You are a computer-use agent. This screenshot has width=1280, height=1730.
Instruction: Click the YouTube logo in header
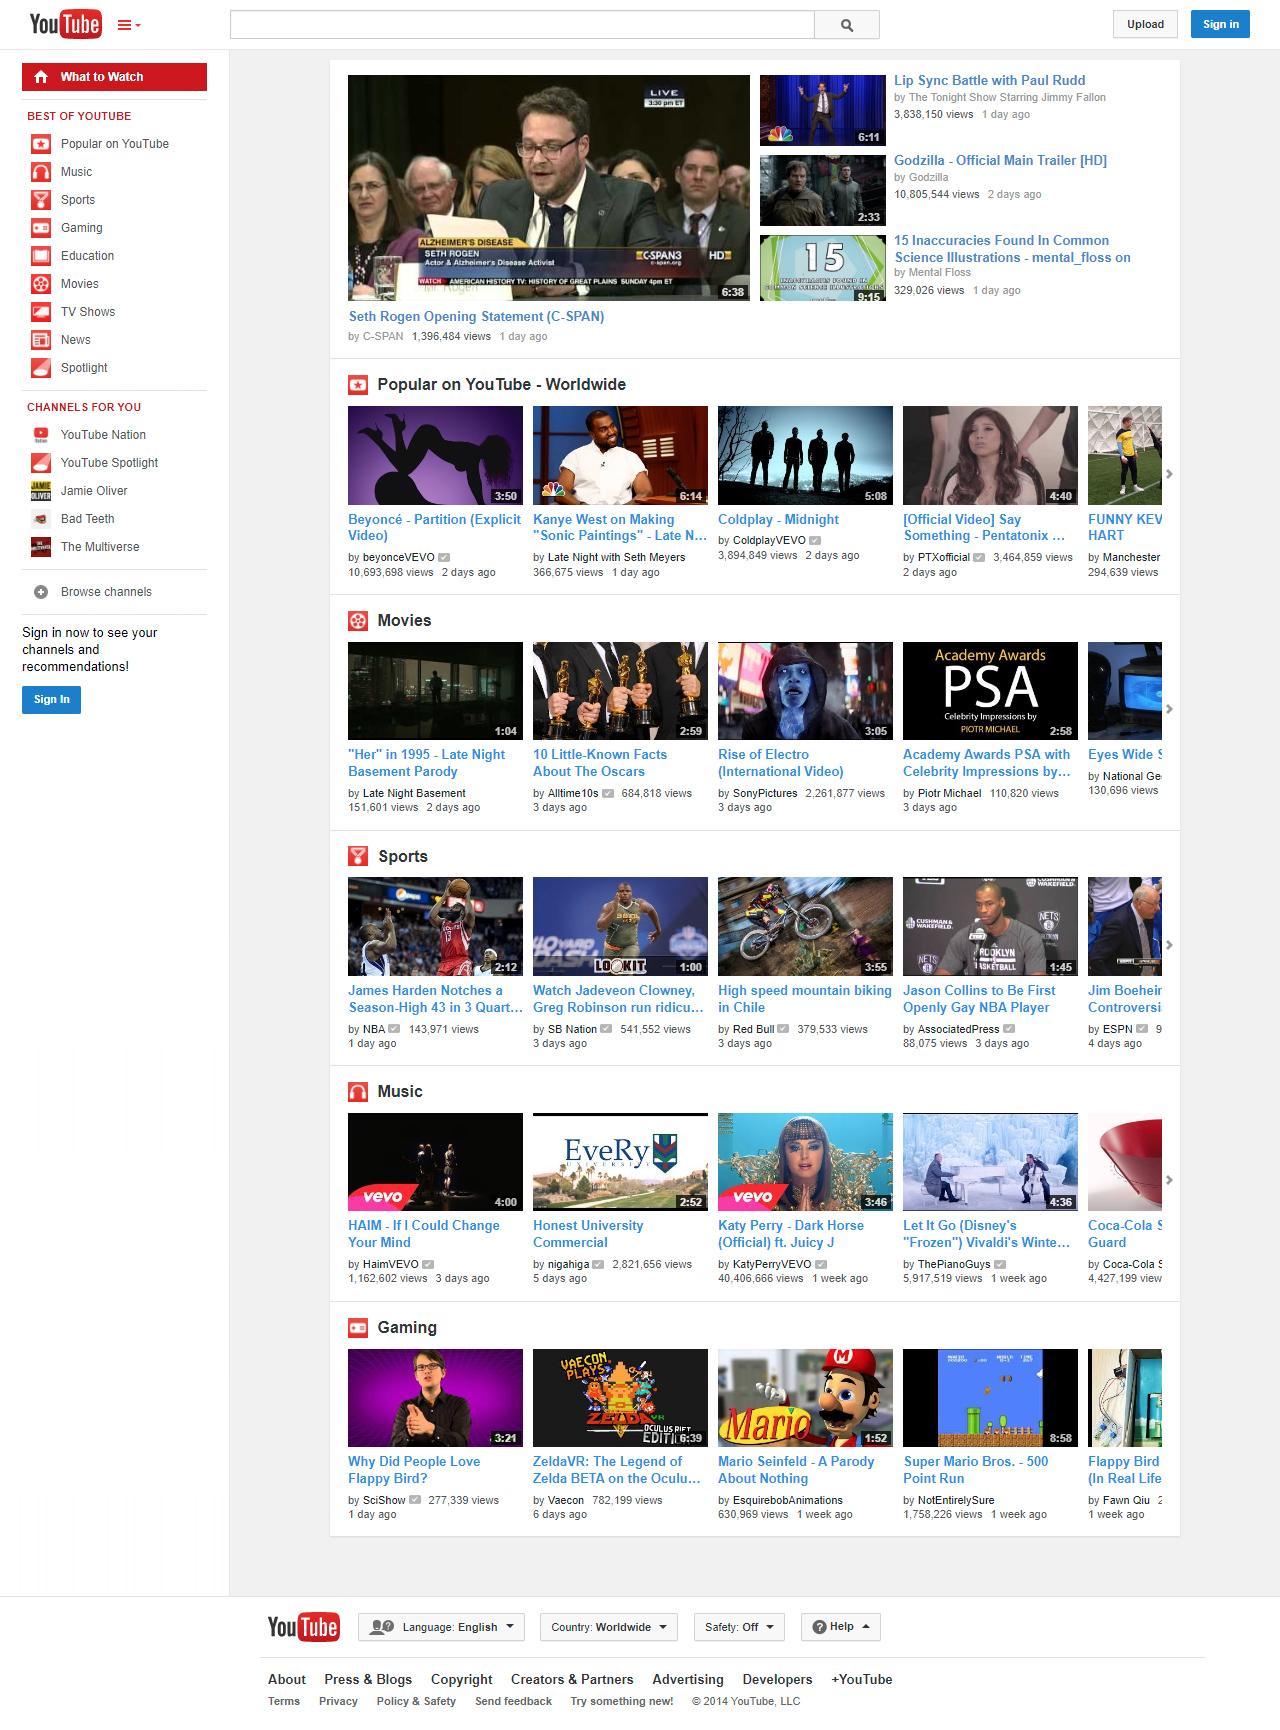click(65, 24)
